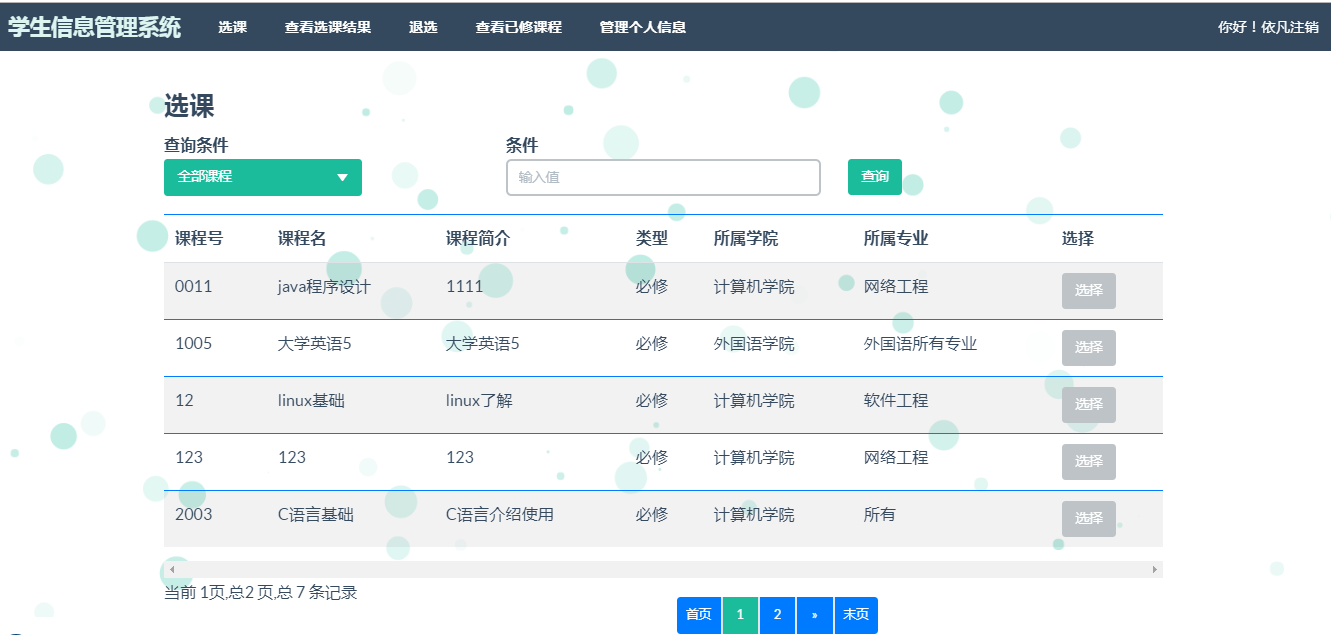Jump to 末页 last page
The height and width of the screenshot is (635, 1331).
coord(855,615)
